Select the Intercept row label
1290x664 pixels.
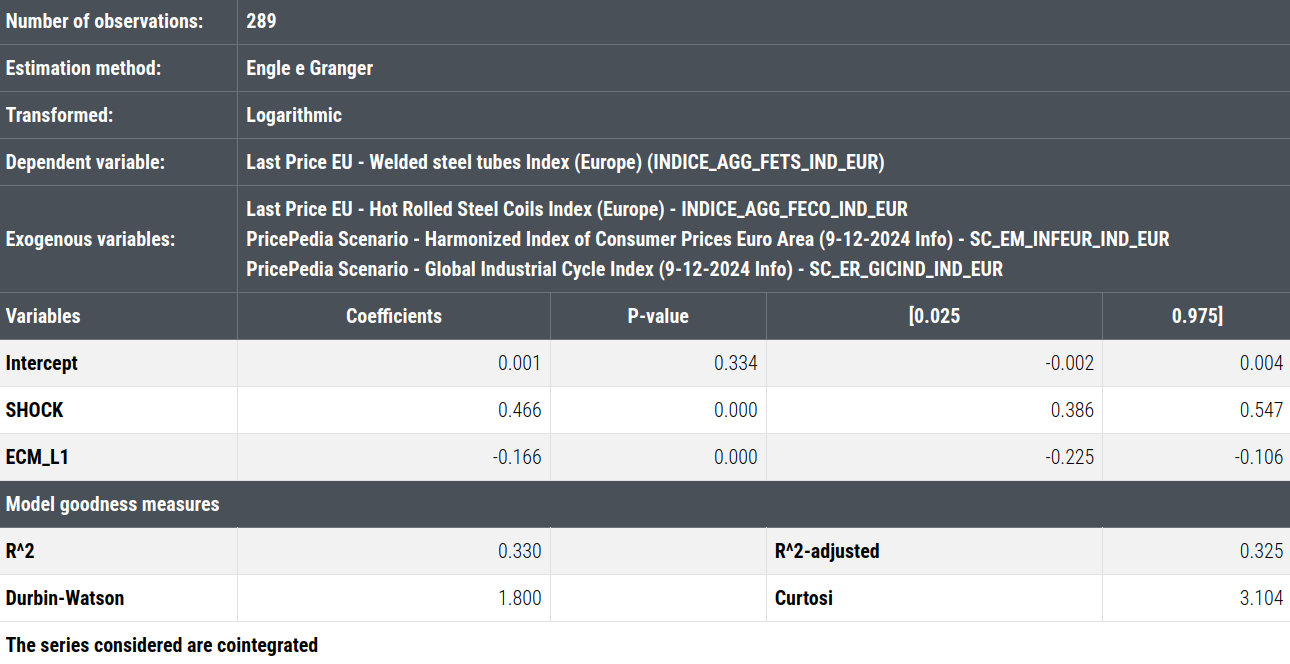pyautogui.click(x=42, y=363)
